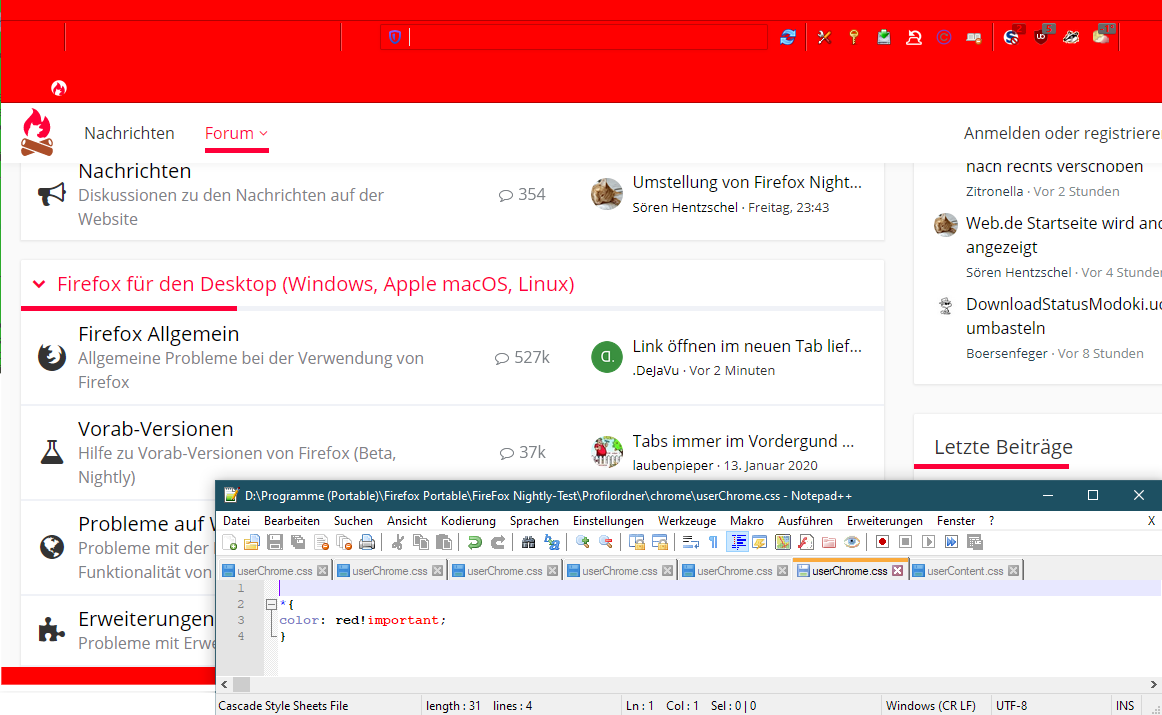Click the horizontal scrollbar left arrow in Notepad++
The height and width of the screenshot is (715, 1162).
[225, 685]
